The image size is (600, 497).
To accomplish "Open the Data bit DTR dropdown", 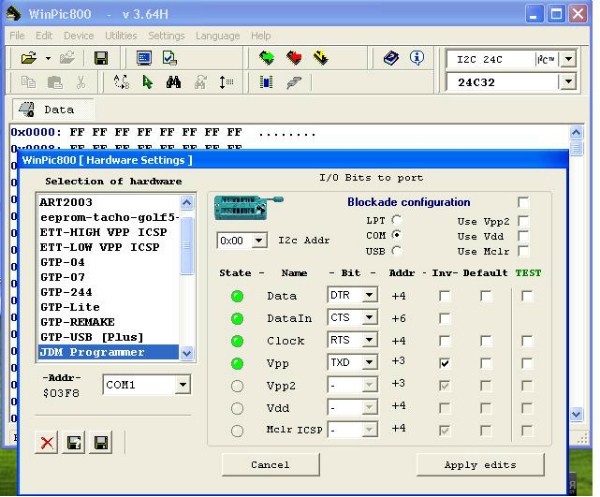I will (369, 295).
